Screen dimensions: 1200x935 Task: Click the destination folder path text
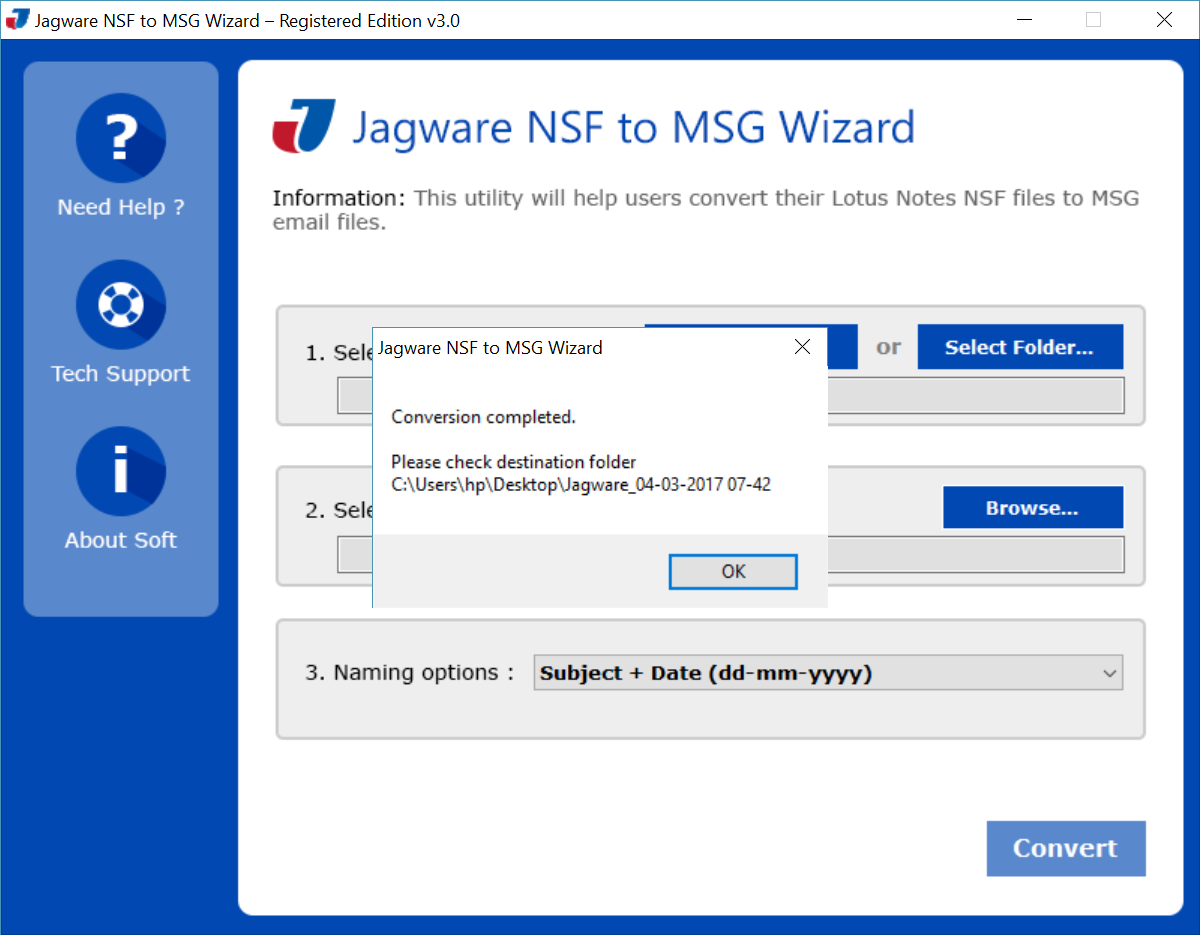click(x=581, y=485)
